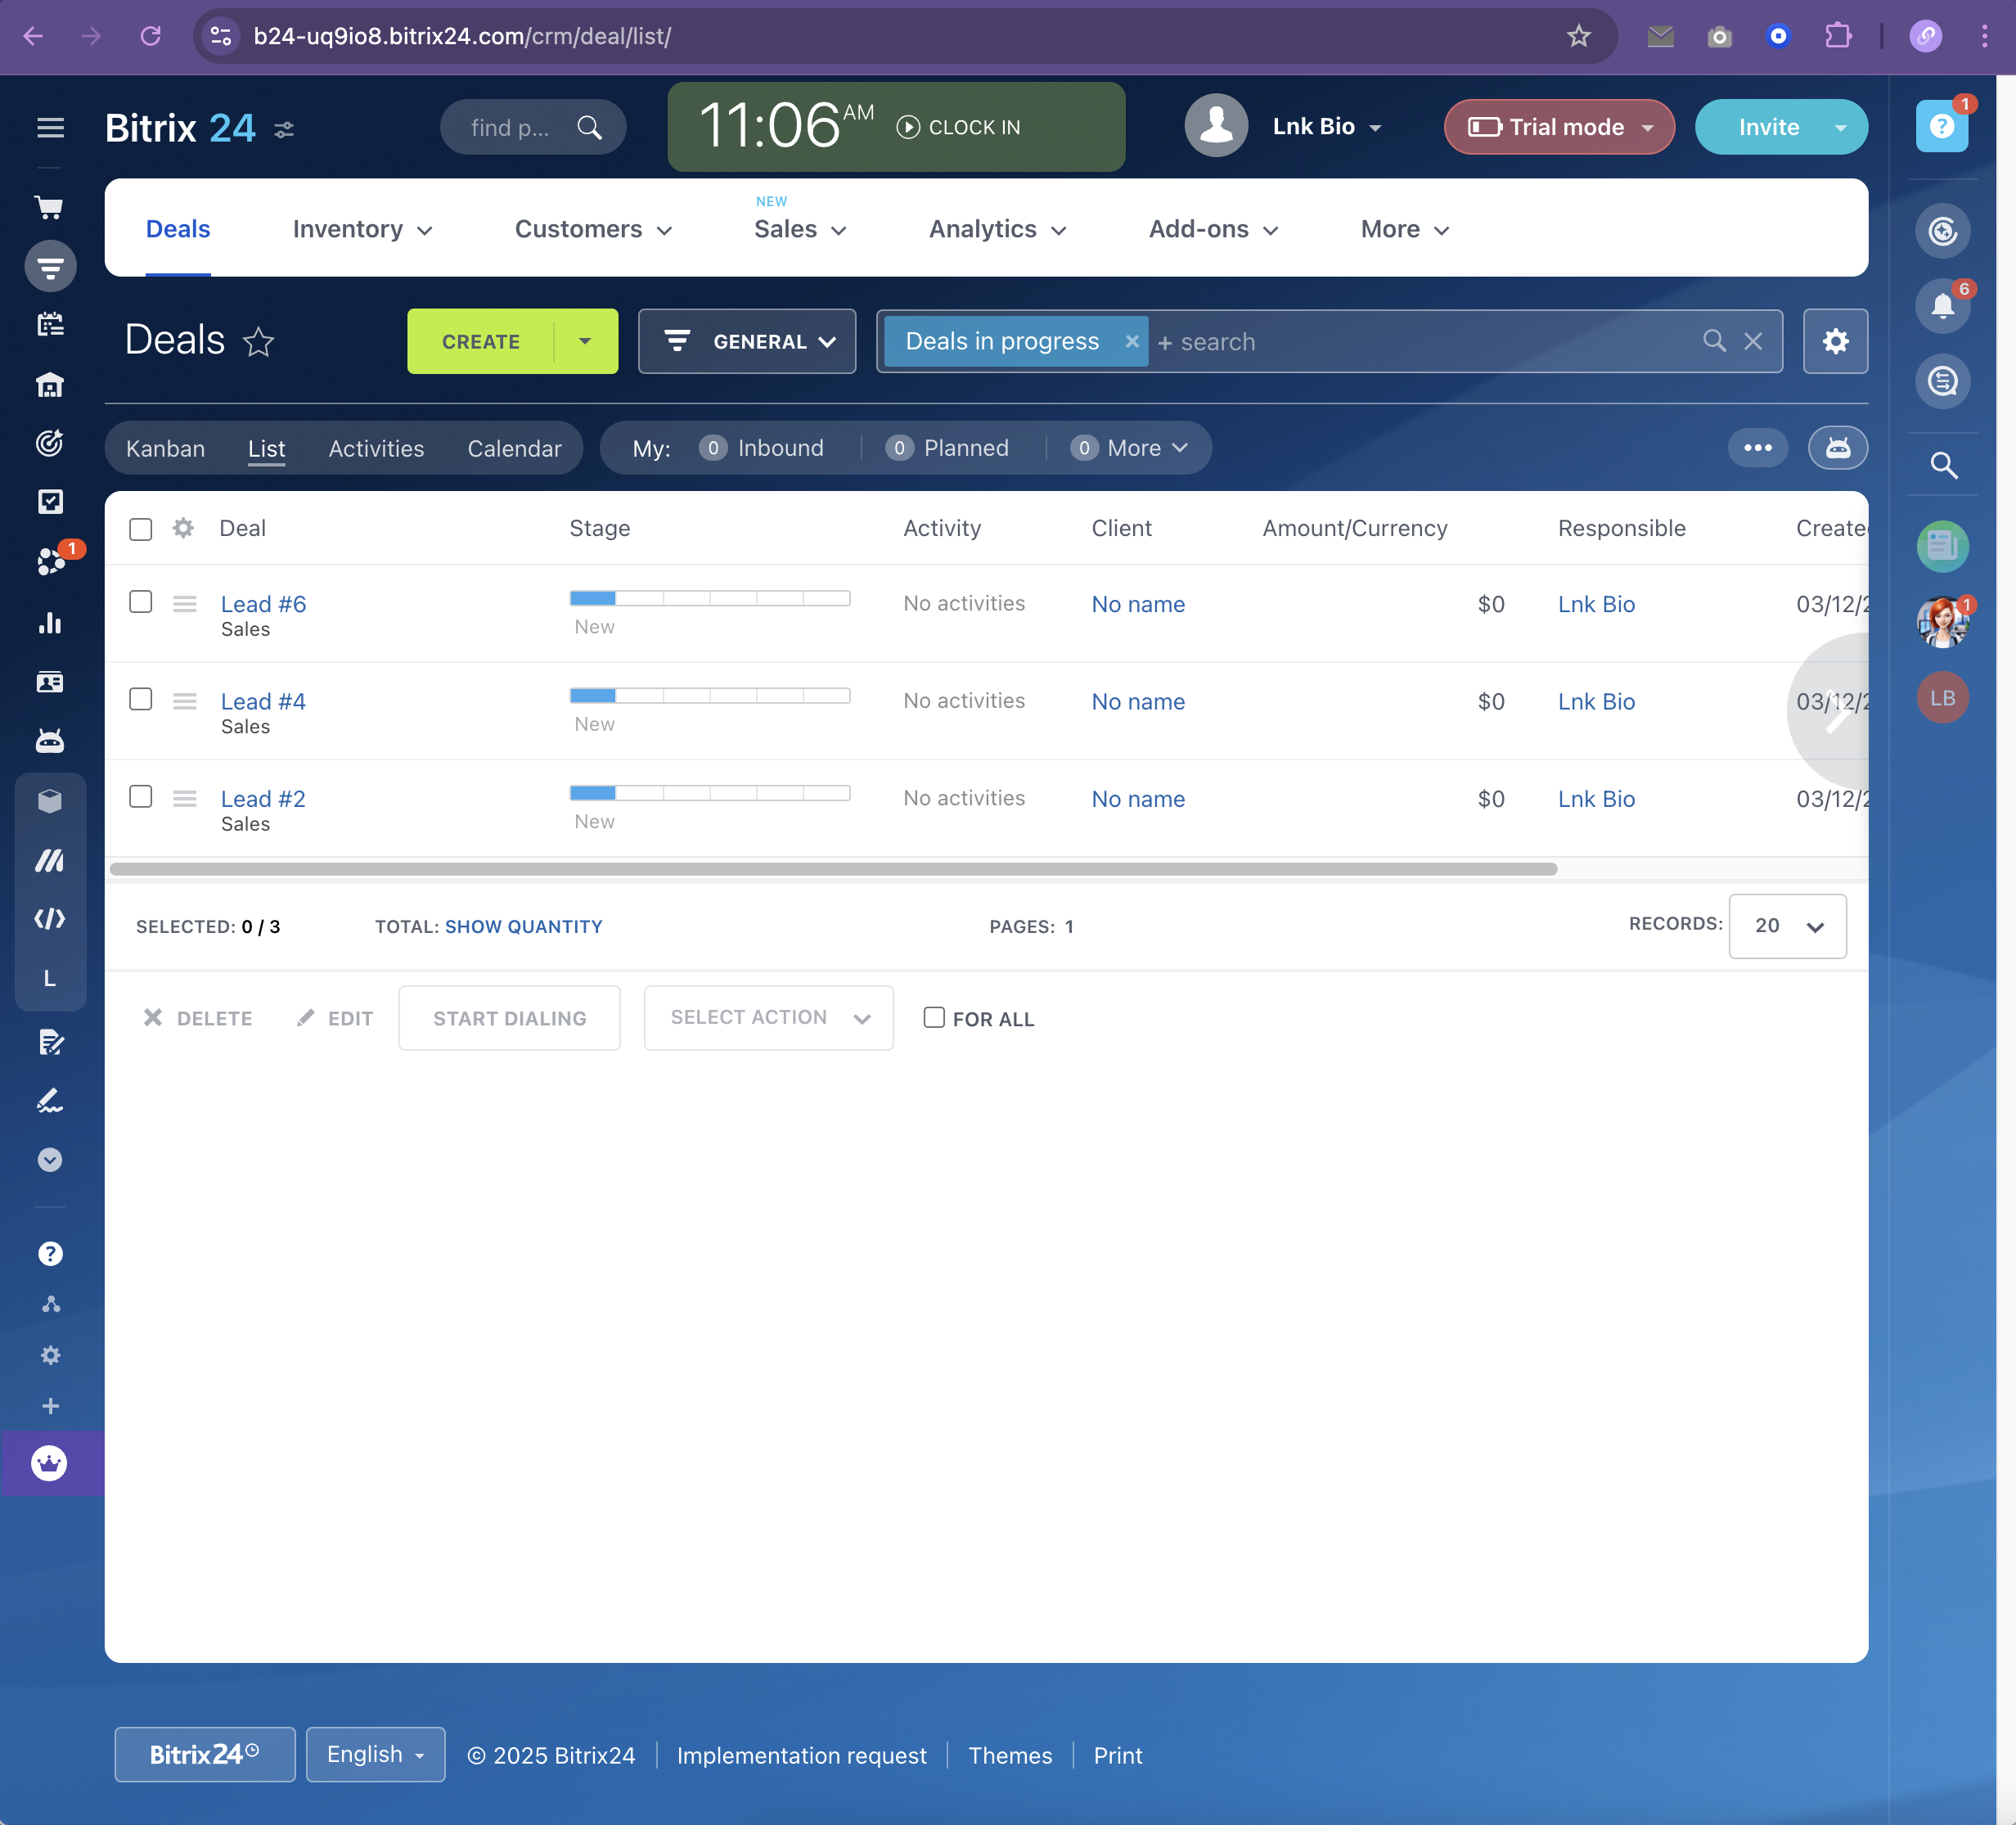The image size is (2016, 1825).
Task: Click the column configuration gear icon
Action: coord(183,528)
